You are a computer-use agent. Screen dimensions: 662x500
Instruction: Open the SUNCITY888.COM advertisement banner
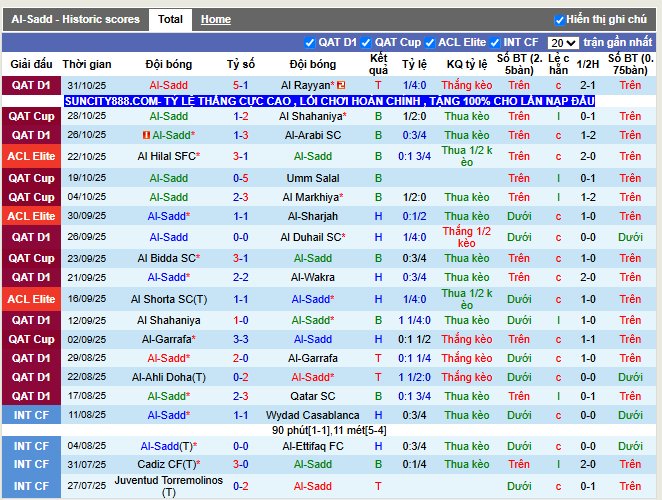tap(329, 101)
